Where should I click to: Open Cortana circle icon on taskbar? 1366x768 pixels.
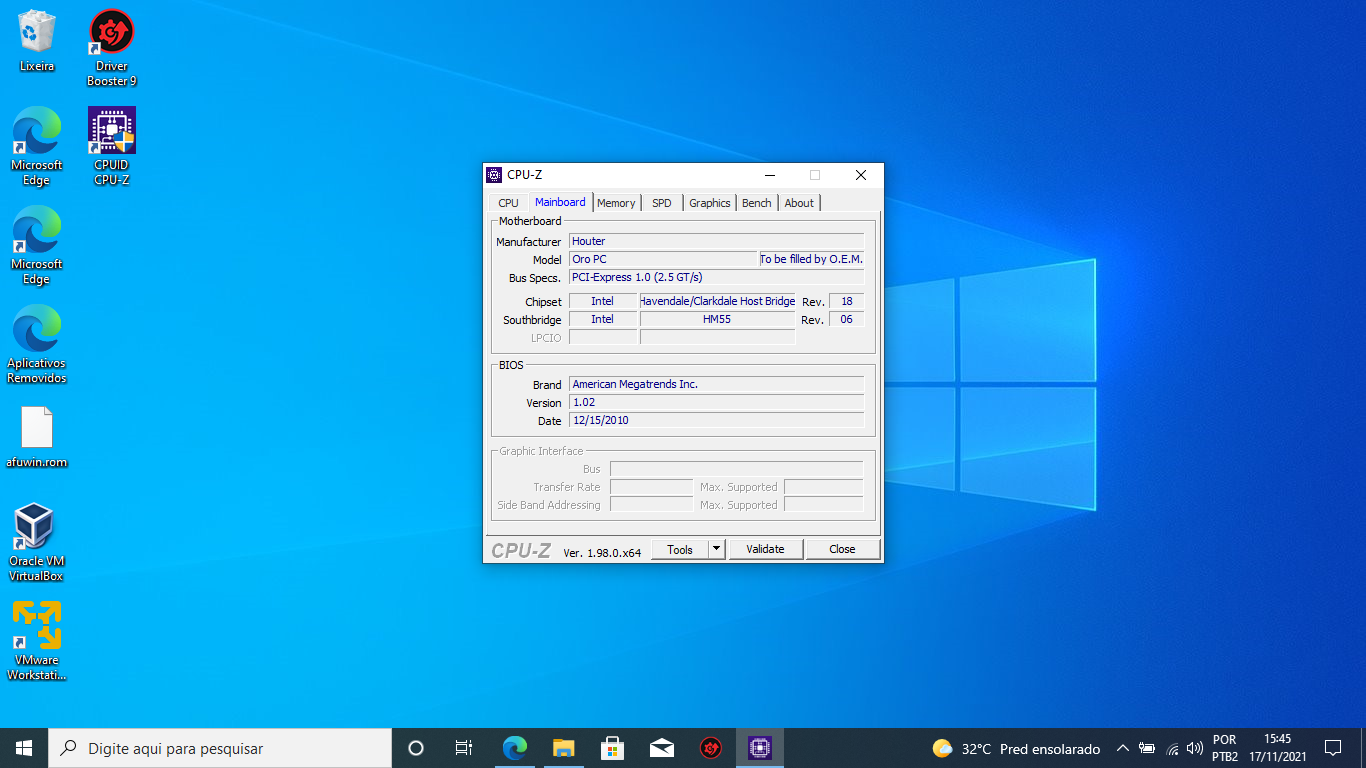[x=416, y=748]
